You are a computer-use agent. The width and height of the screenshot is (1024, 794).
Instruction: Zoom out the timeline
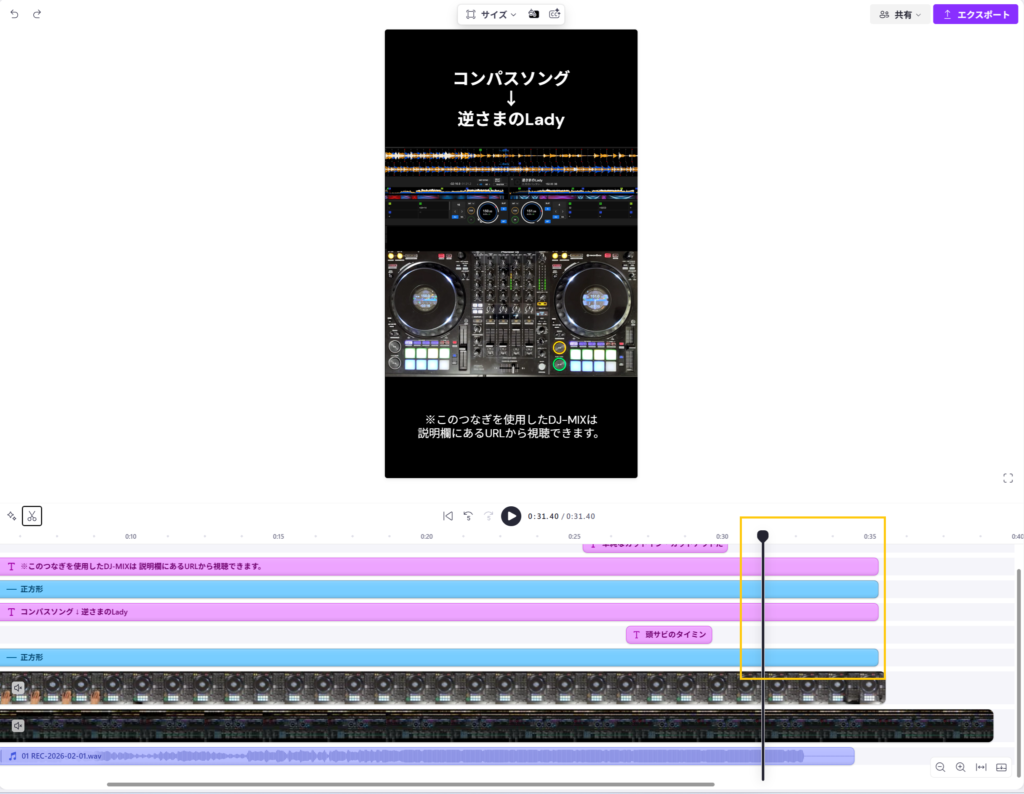[x=940, y=767]
